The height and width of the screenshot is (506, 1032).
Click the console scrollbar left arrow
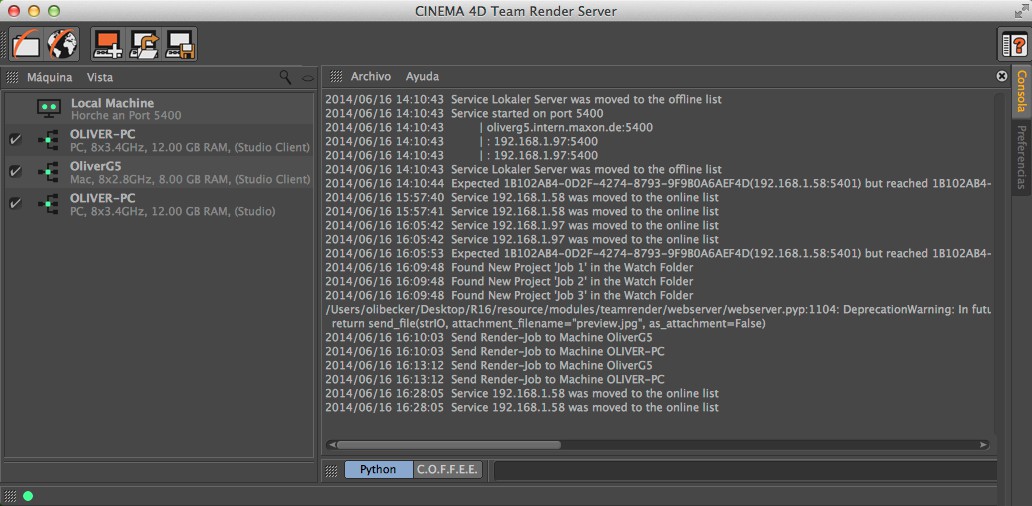(x=331, y=445)
